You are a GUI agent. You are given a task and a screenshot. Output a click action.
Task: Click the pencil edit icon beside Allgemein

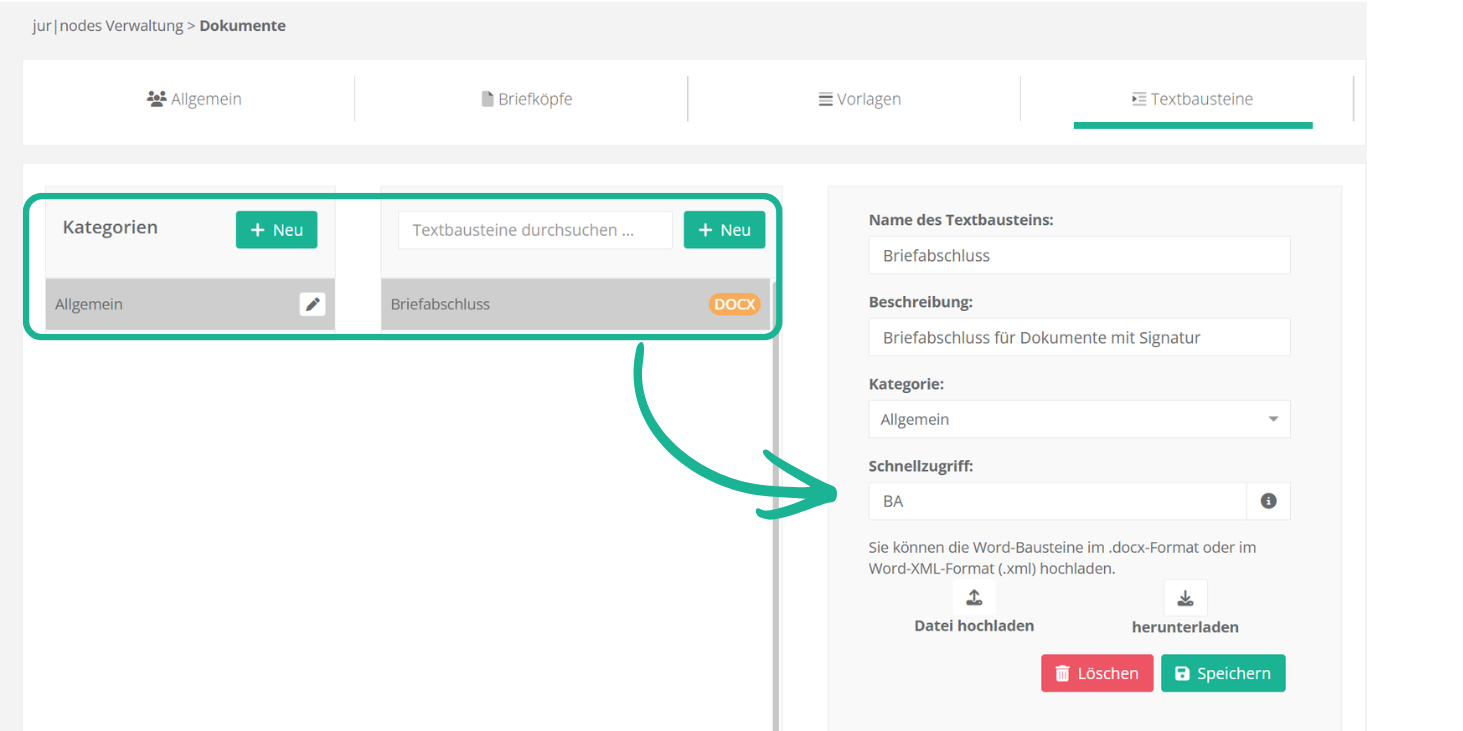pyautogui.click(x=313, y=304)
